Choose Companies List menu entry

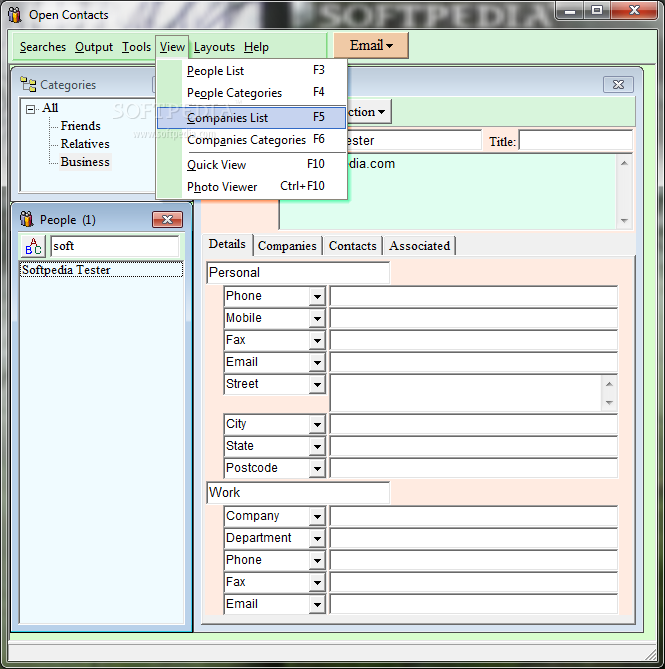[252, 117]
